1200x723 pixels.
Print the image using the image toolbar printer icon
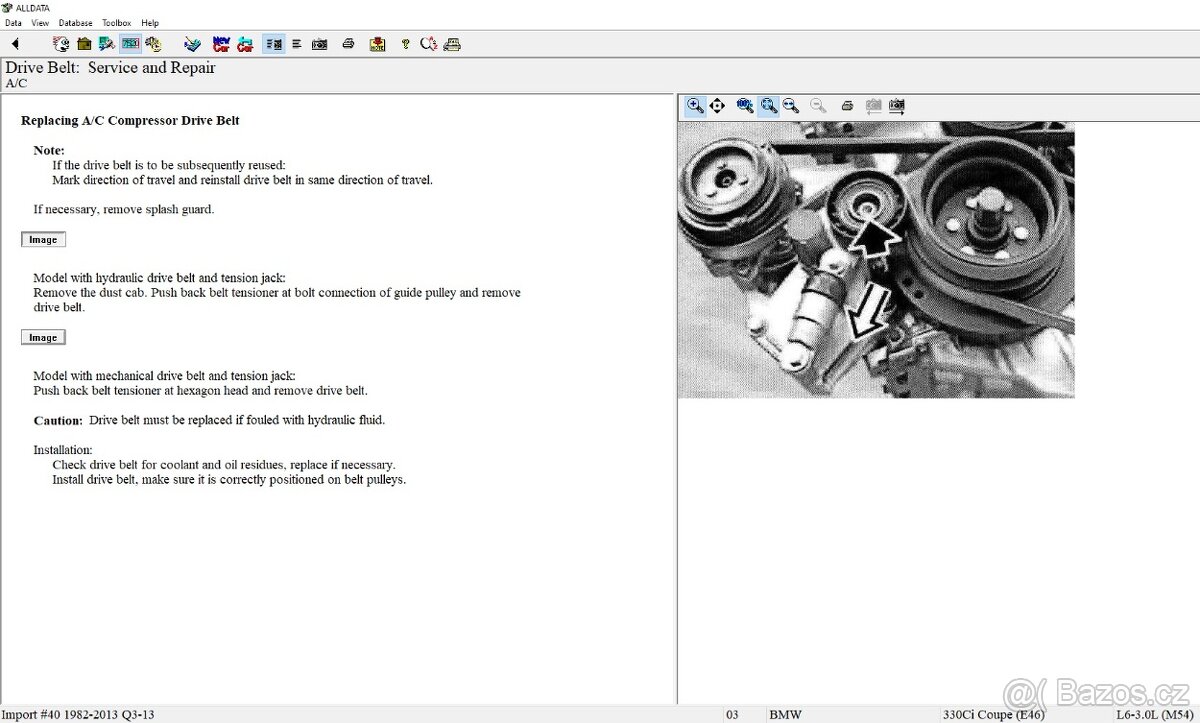click(x=847, y=105)
